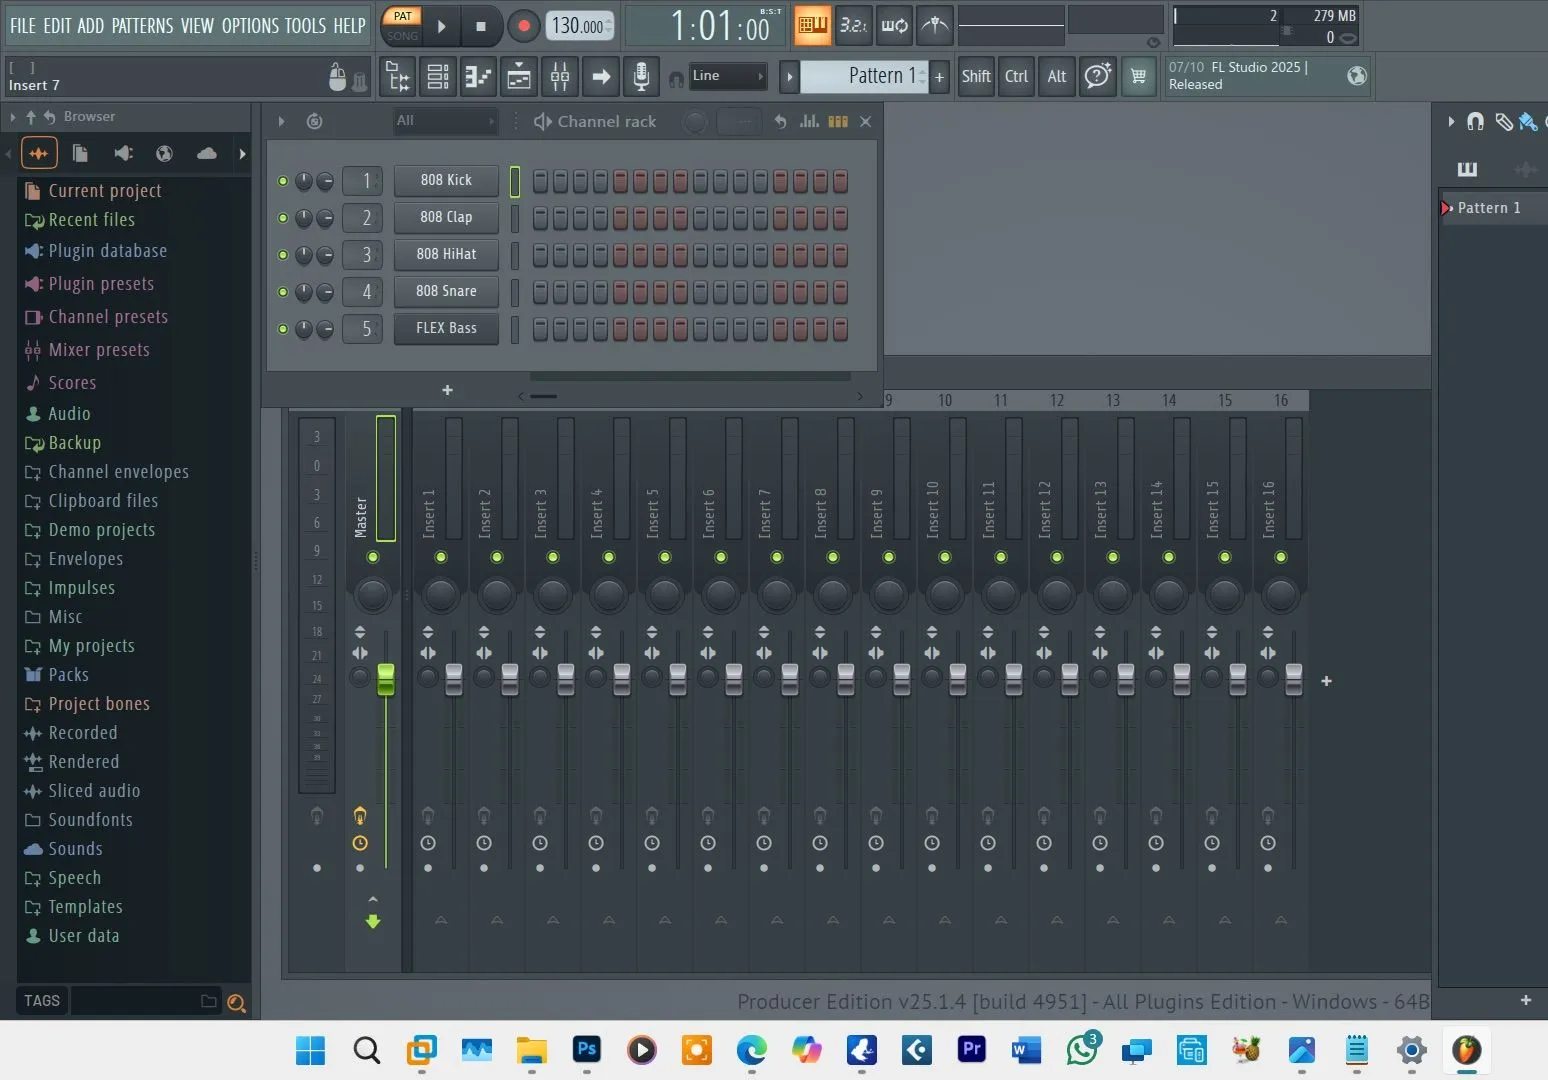This screenshot has height=1080, width=1548.
Task: Open the VIEW menu
Action: point(197,25)
